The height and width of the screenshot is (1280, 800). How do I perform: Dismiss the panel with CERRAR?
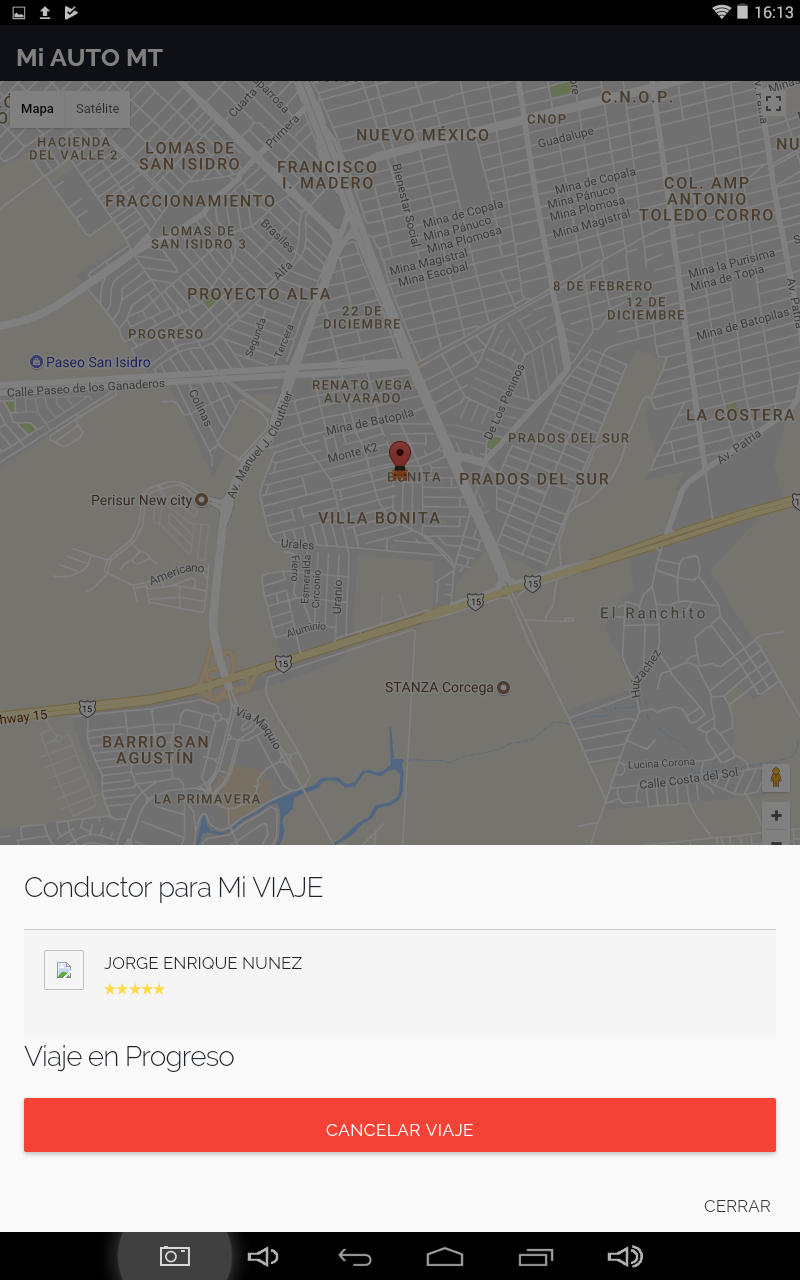(x=737, y=1206)
